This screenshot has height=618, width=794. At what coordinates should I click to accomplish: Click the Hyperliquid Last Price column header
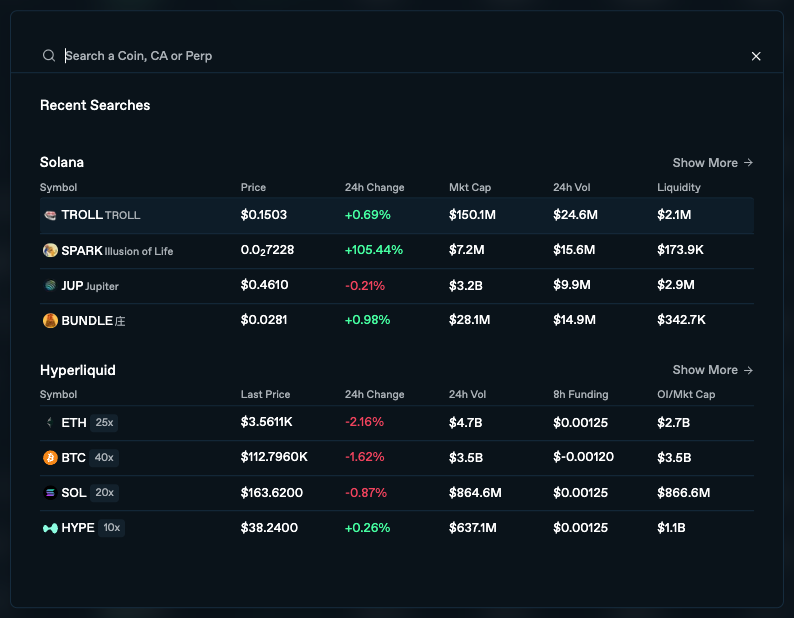(265, 394)
